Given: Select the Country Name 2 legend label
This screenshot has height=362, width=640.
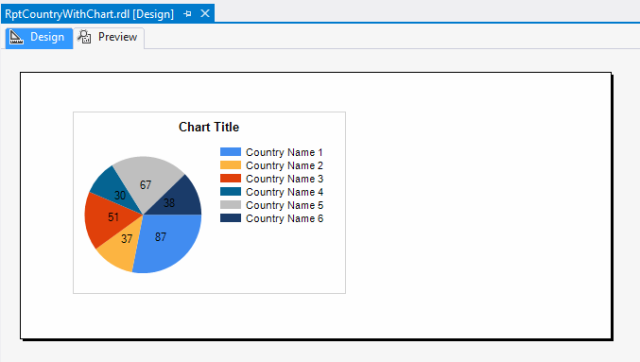Looking at the screenshot, I should 284,165.
